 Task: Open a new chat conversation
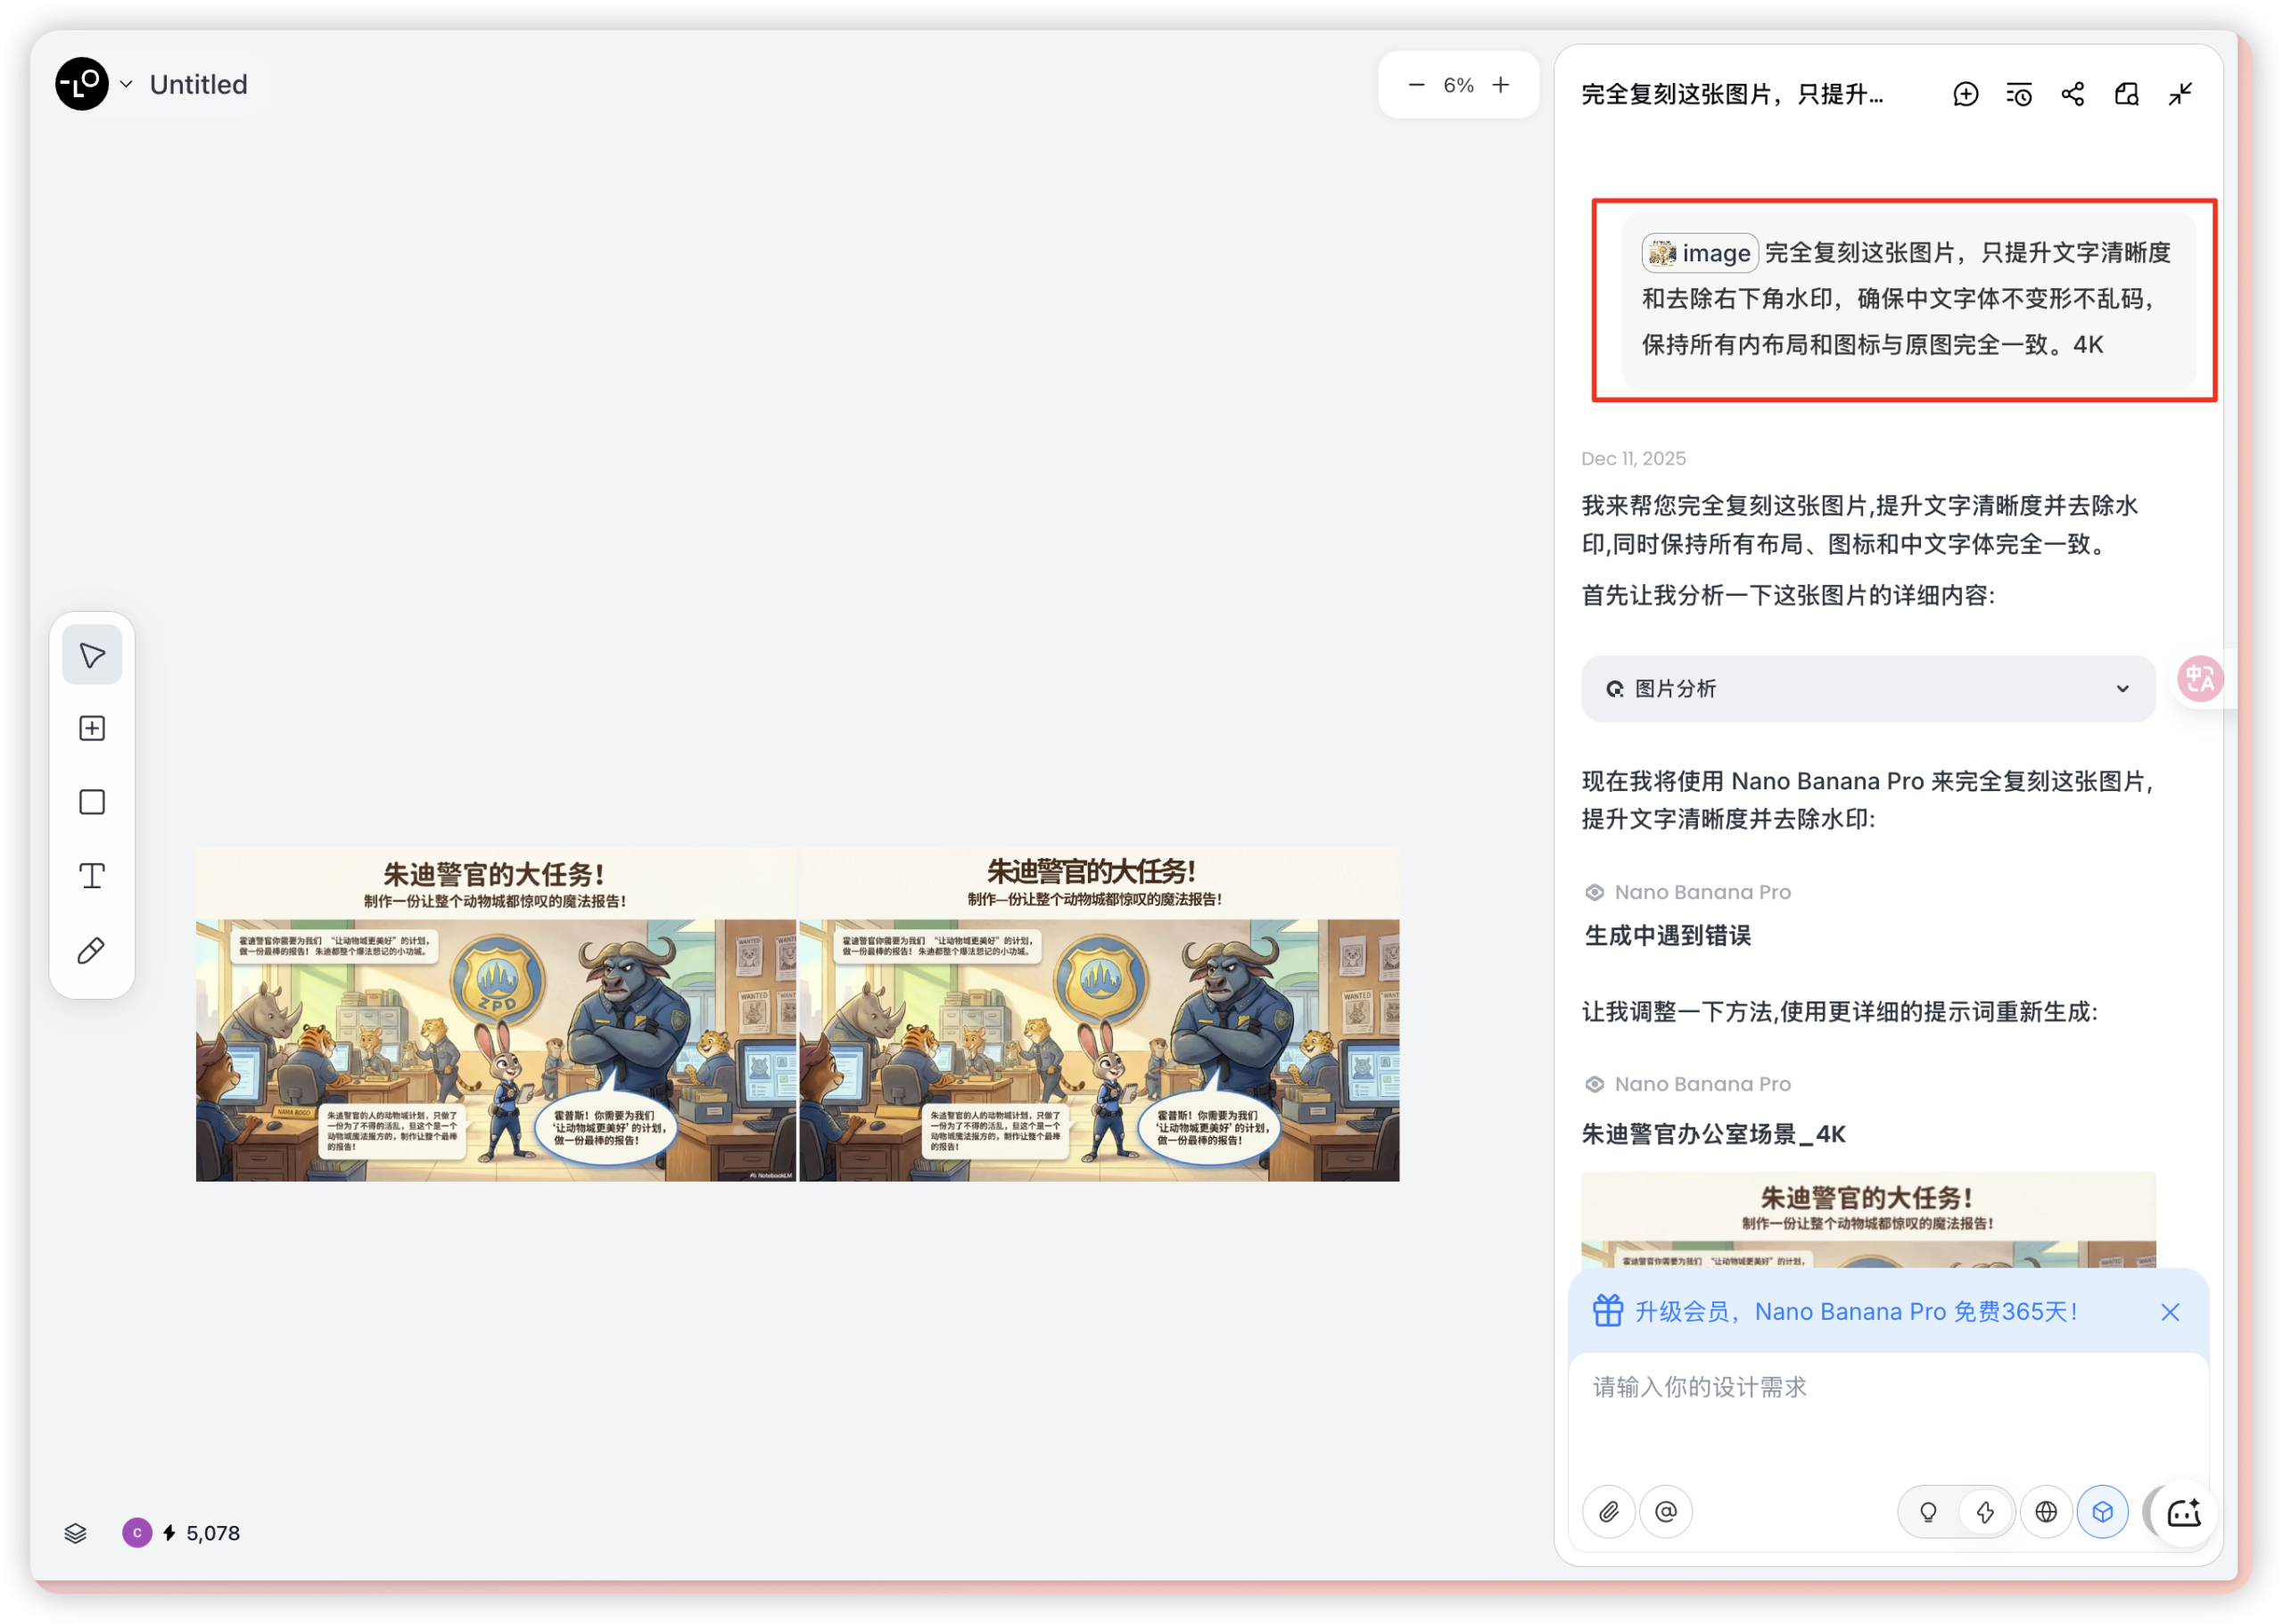(1966, 93)
